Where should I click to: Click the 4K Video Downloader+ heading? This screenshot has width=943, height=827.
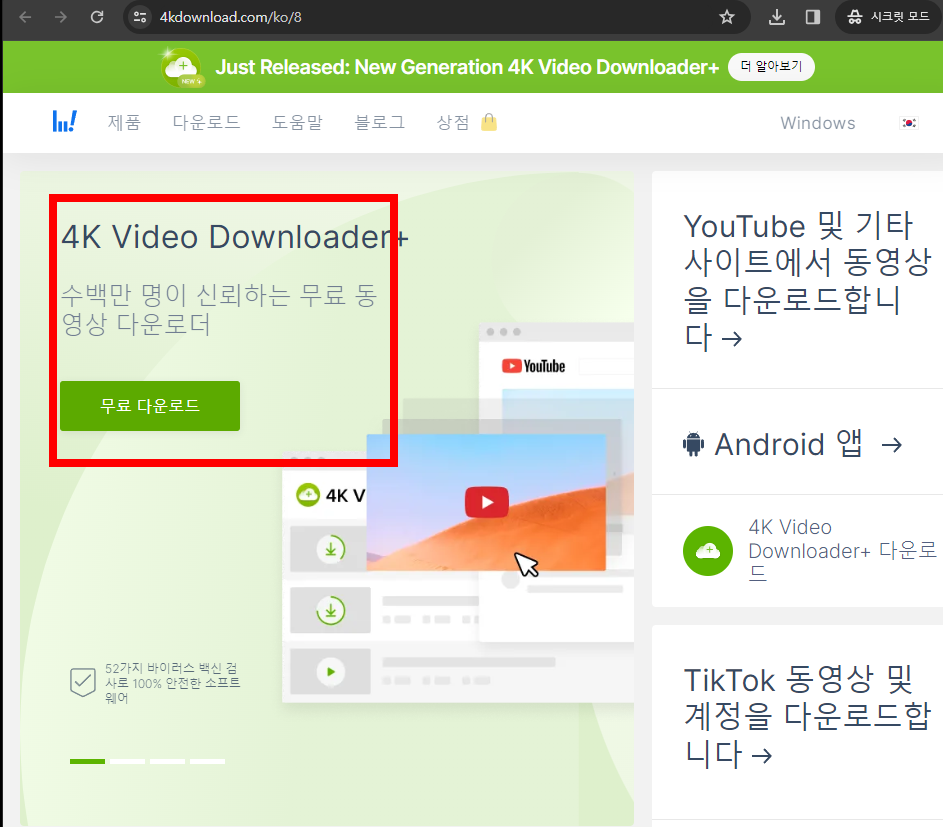[x=235, y=237]
